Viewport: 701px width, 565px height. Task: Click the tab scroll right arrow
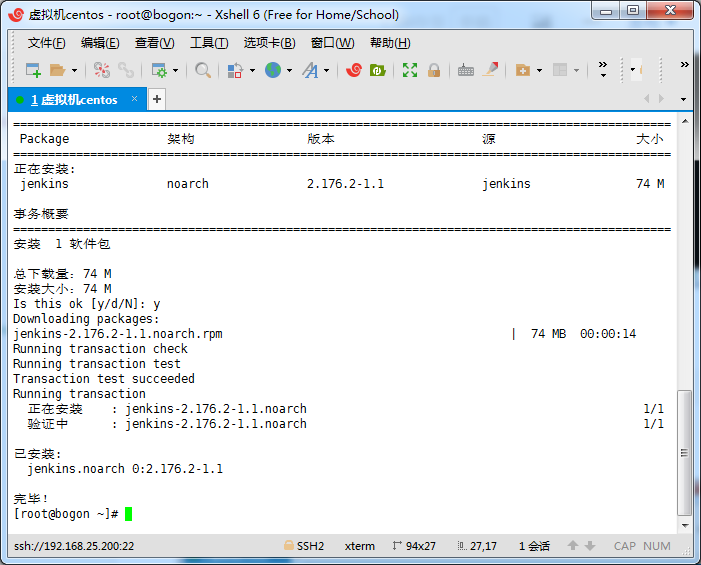click(661, 99)
